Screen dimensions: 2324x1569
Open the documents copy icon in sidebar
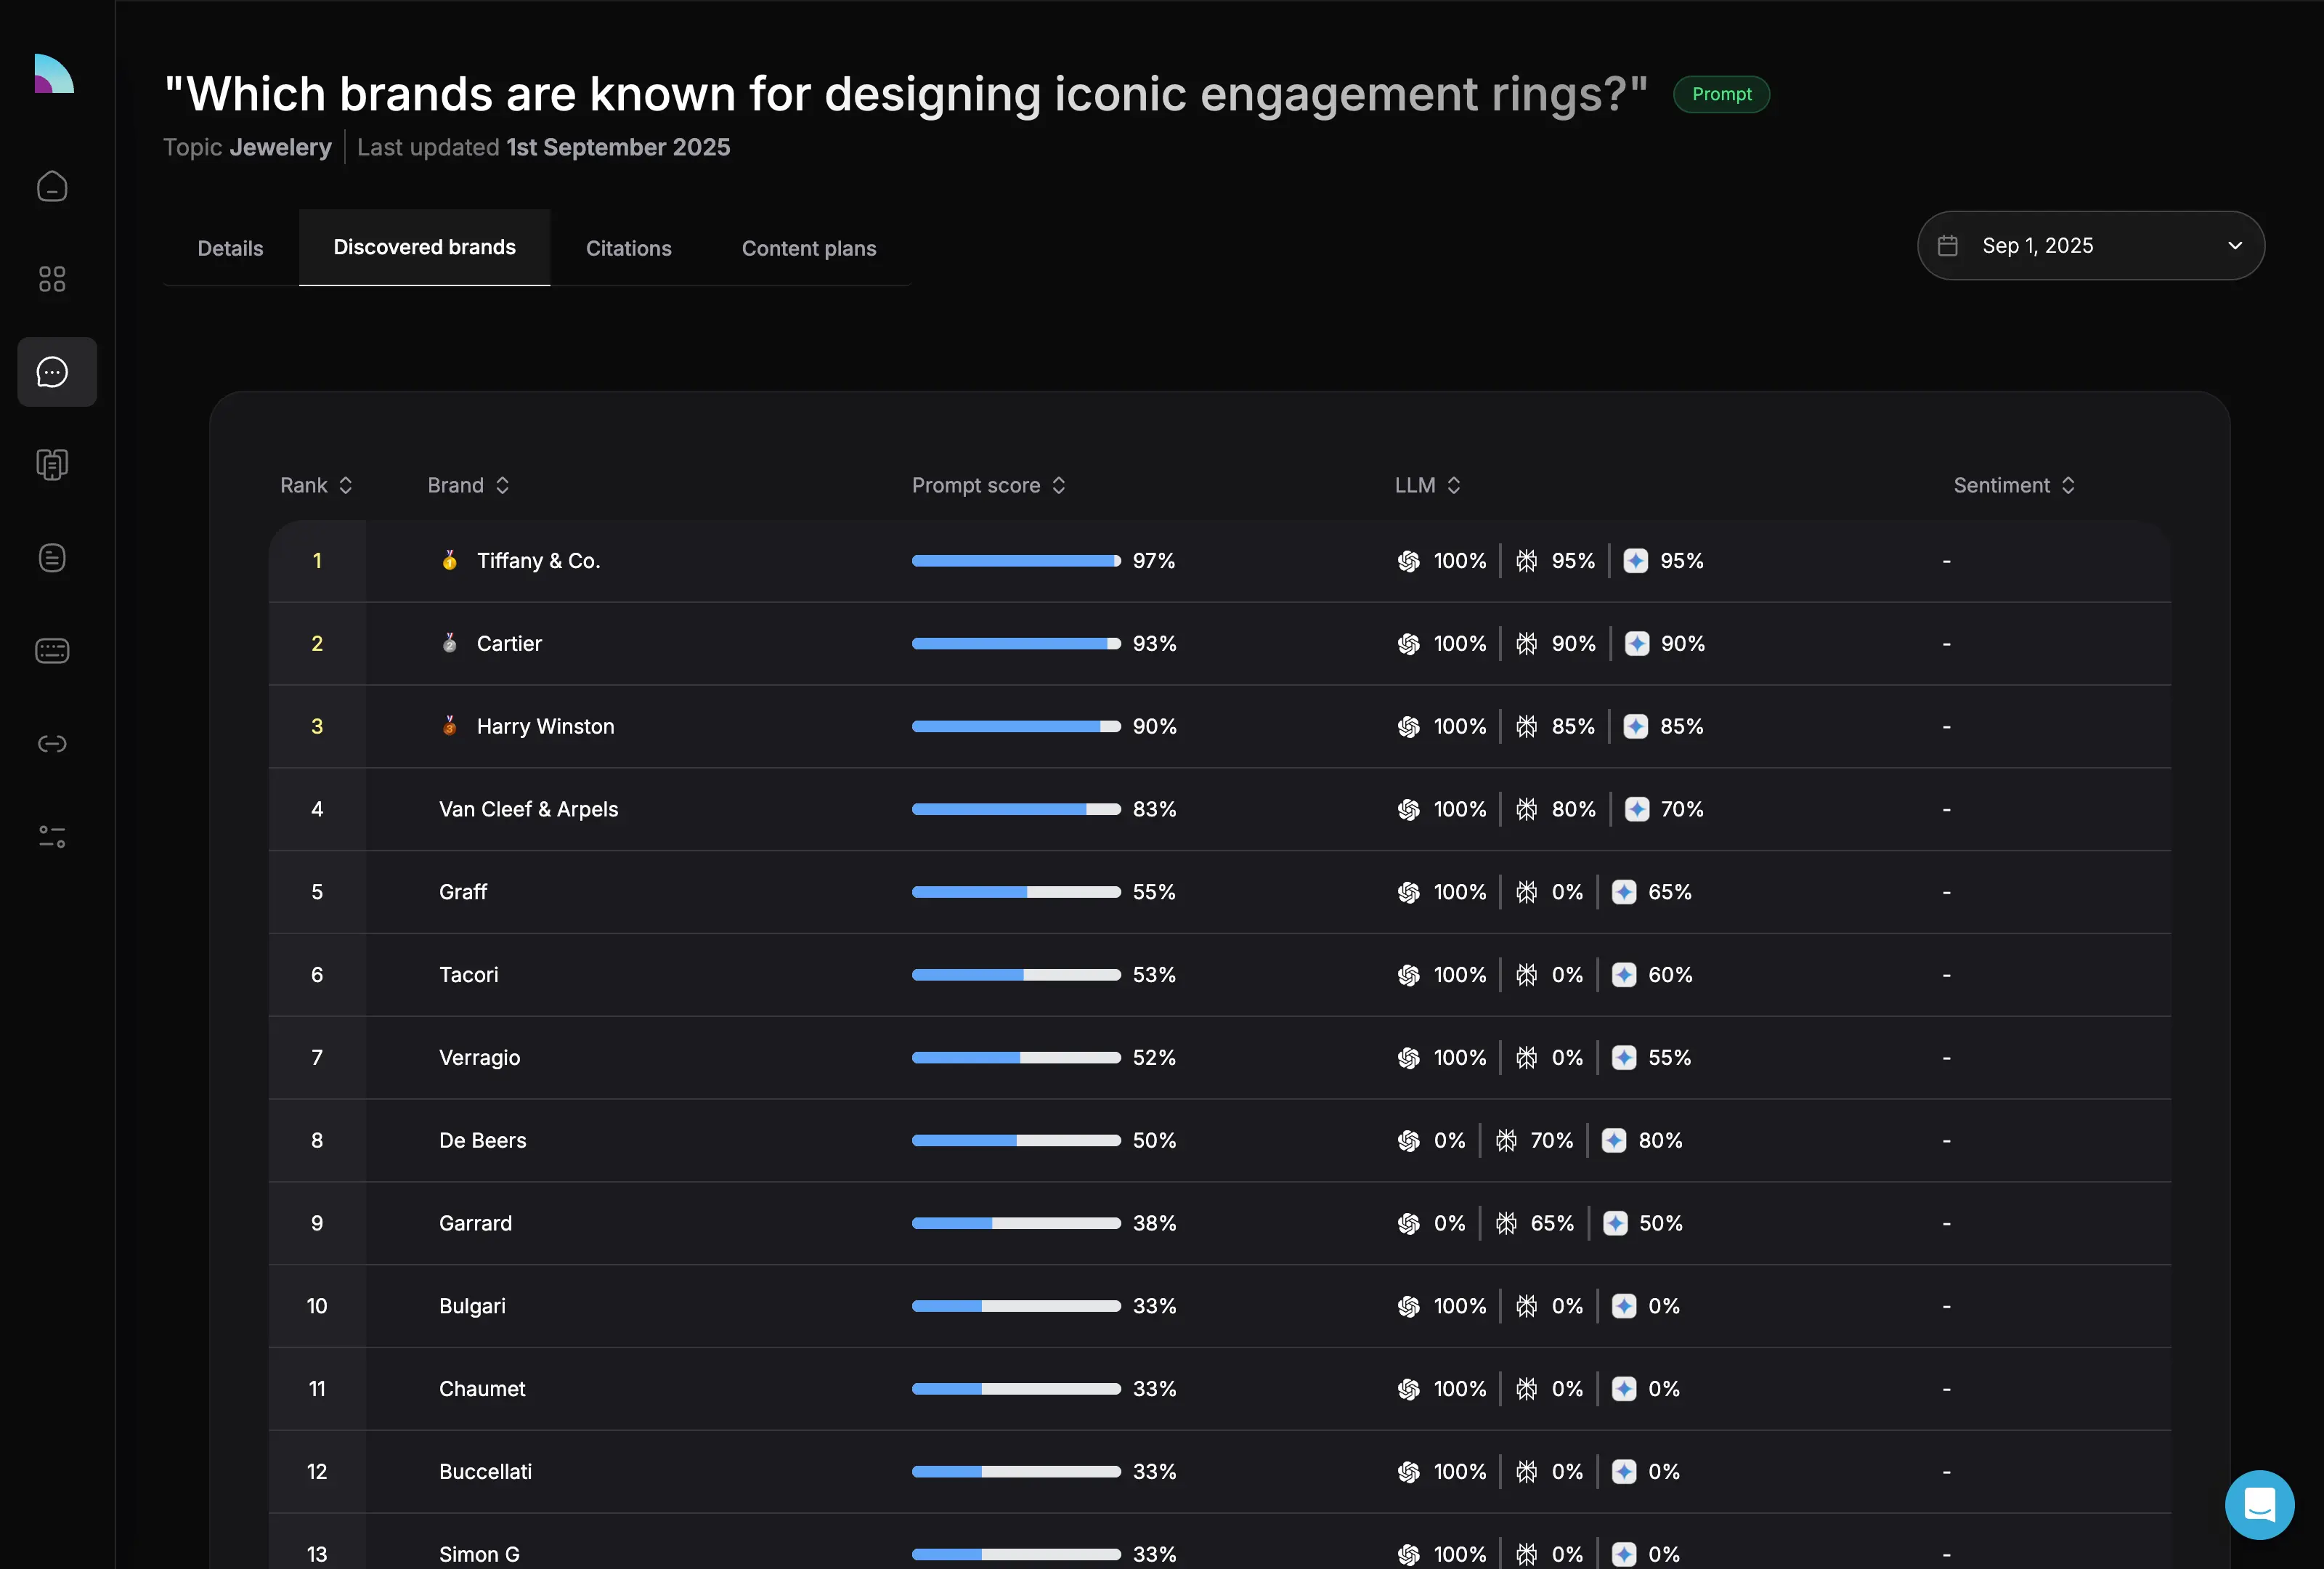pos(52,465)
